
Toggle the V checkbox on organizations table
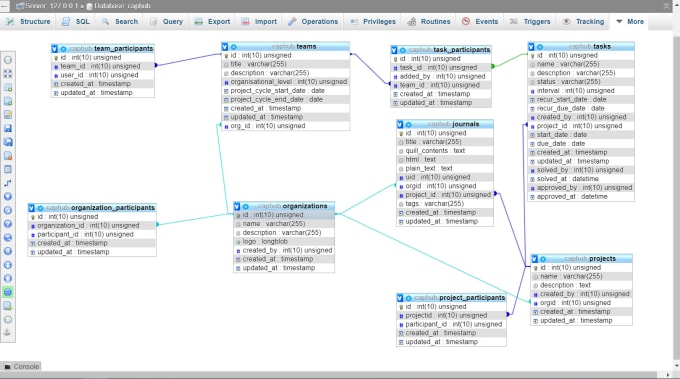[x=237, y=206]
